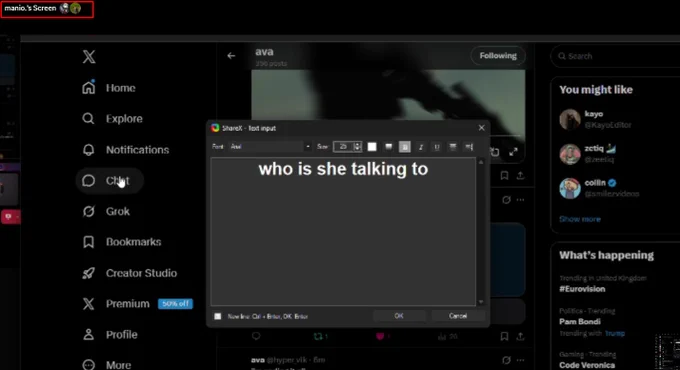This screenshot has width=680, height=370.
Task: Open zctiq's suggested profile
Action: [x=600, y=154]
